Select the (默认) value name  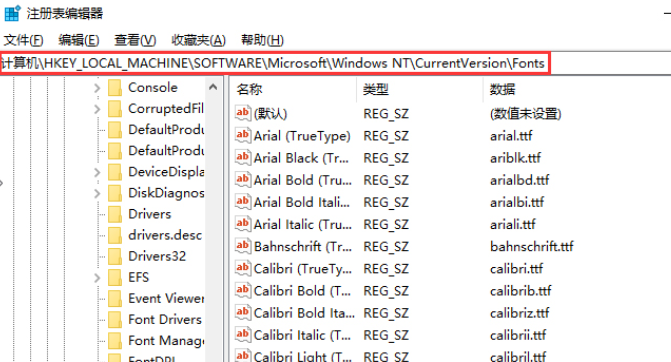[270, 114]
